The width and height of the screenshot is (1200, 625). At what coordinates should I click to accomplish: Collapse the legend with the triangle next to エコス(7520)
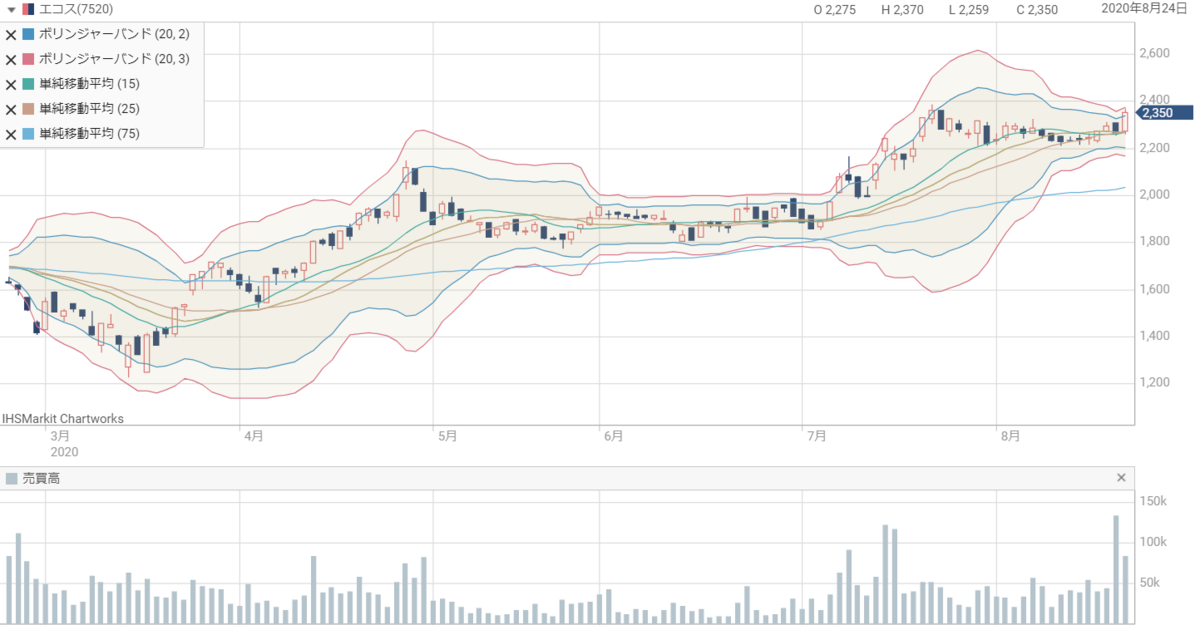10,9
